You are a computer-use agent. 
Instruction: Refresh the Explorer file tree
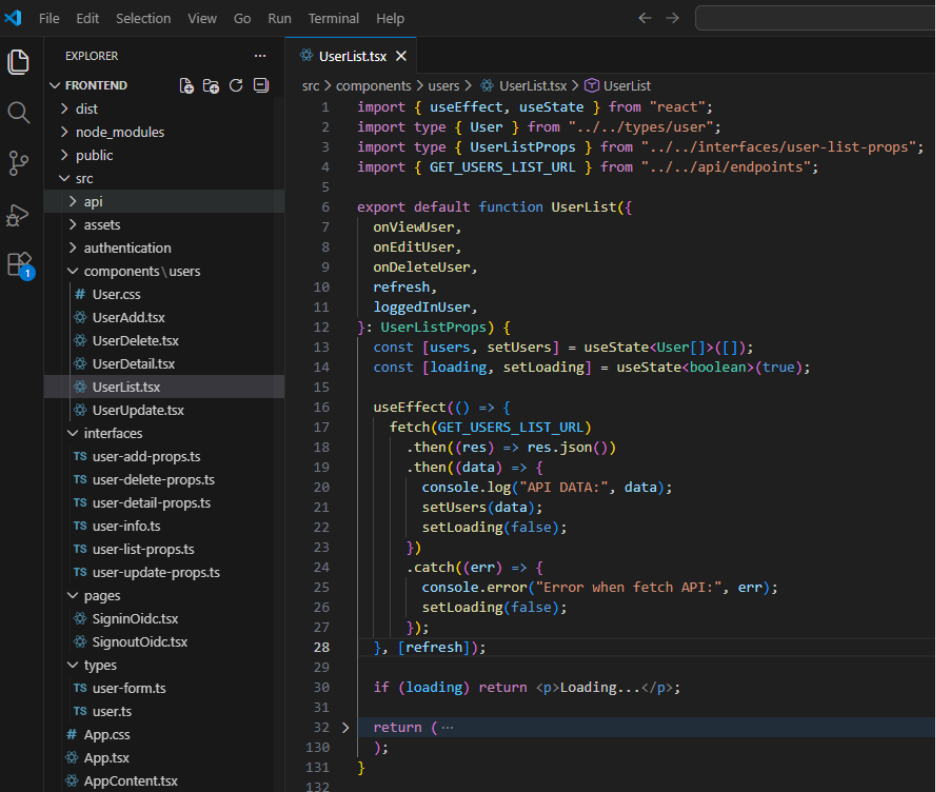[236, 86]
